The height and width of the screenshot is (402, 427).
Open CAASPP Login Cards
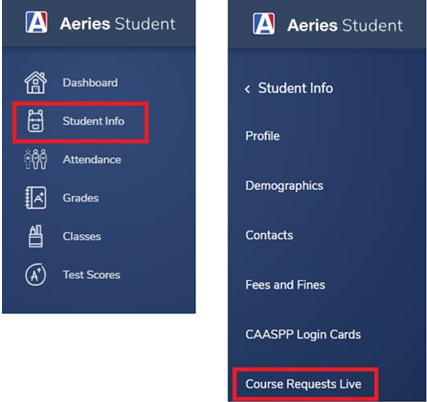point(303,335)
